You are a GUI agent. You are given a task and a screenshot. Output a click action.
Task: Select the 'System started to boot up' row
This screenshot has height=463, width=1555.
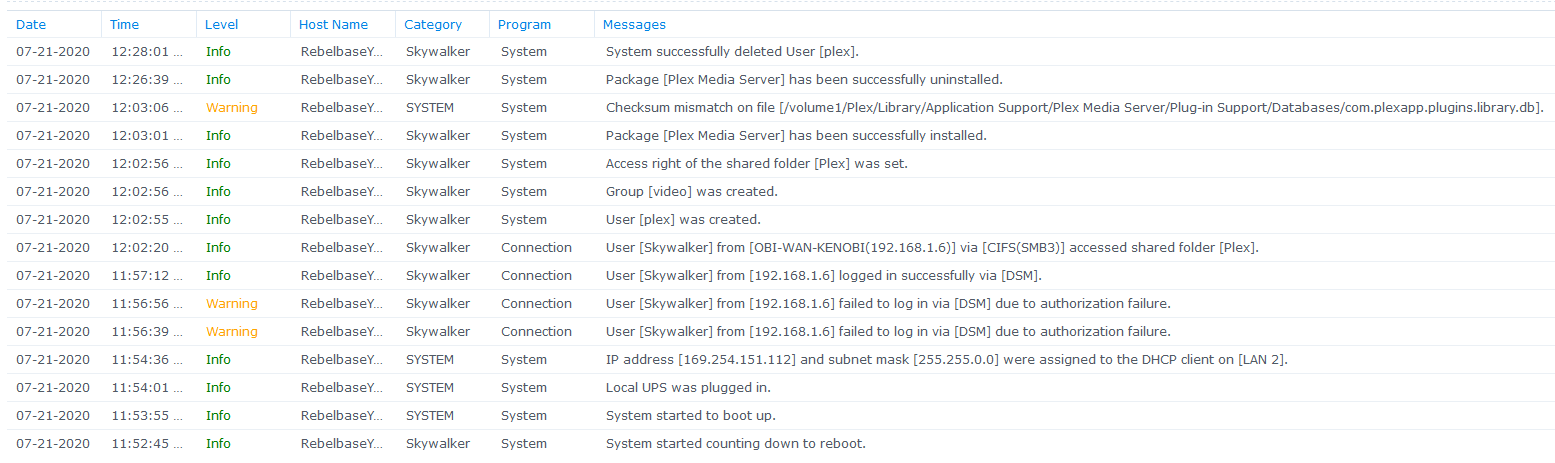(x=781, y=416)
